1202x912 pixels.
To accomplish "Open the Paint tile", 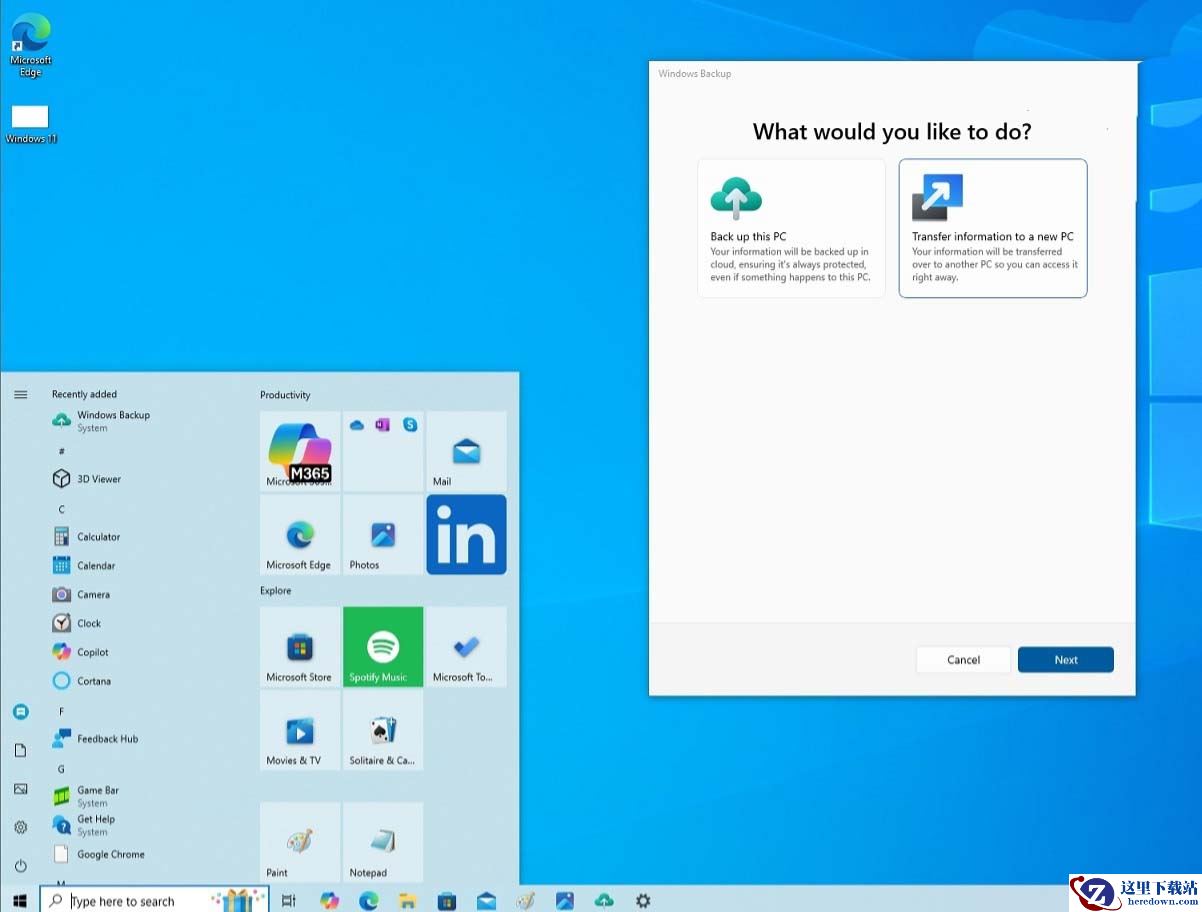I will point(300,842).
